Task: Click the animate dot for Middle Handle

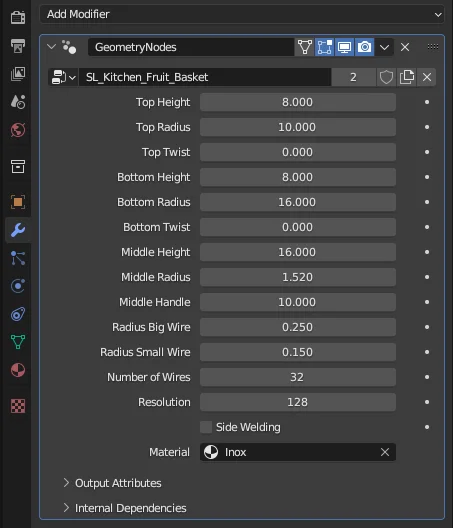Action: pyautogui.click(x=427, y=302)
